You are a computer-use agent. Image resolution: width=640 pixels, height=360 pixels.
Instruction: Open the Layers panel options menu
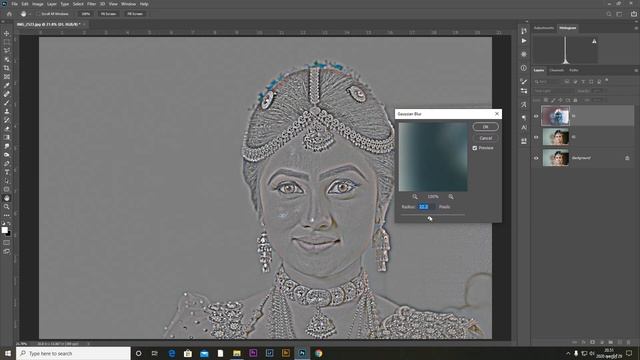(636, 71)
